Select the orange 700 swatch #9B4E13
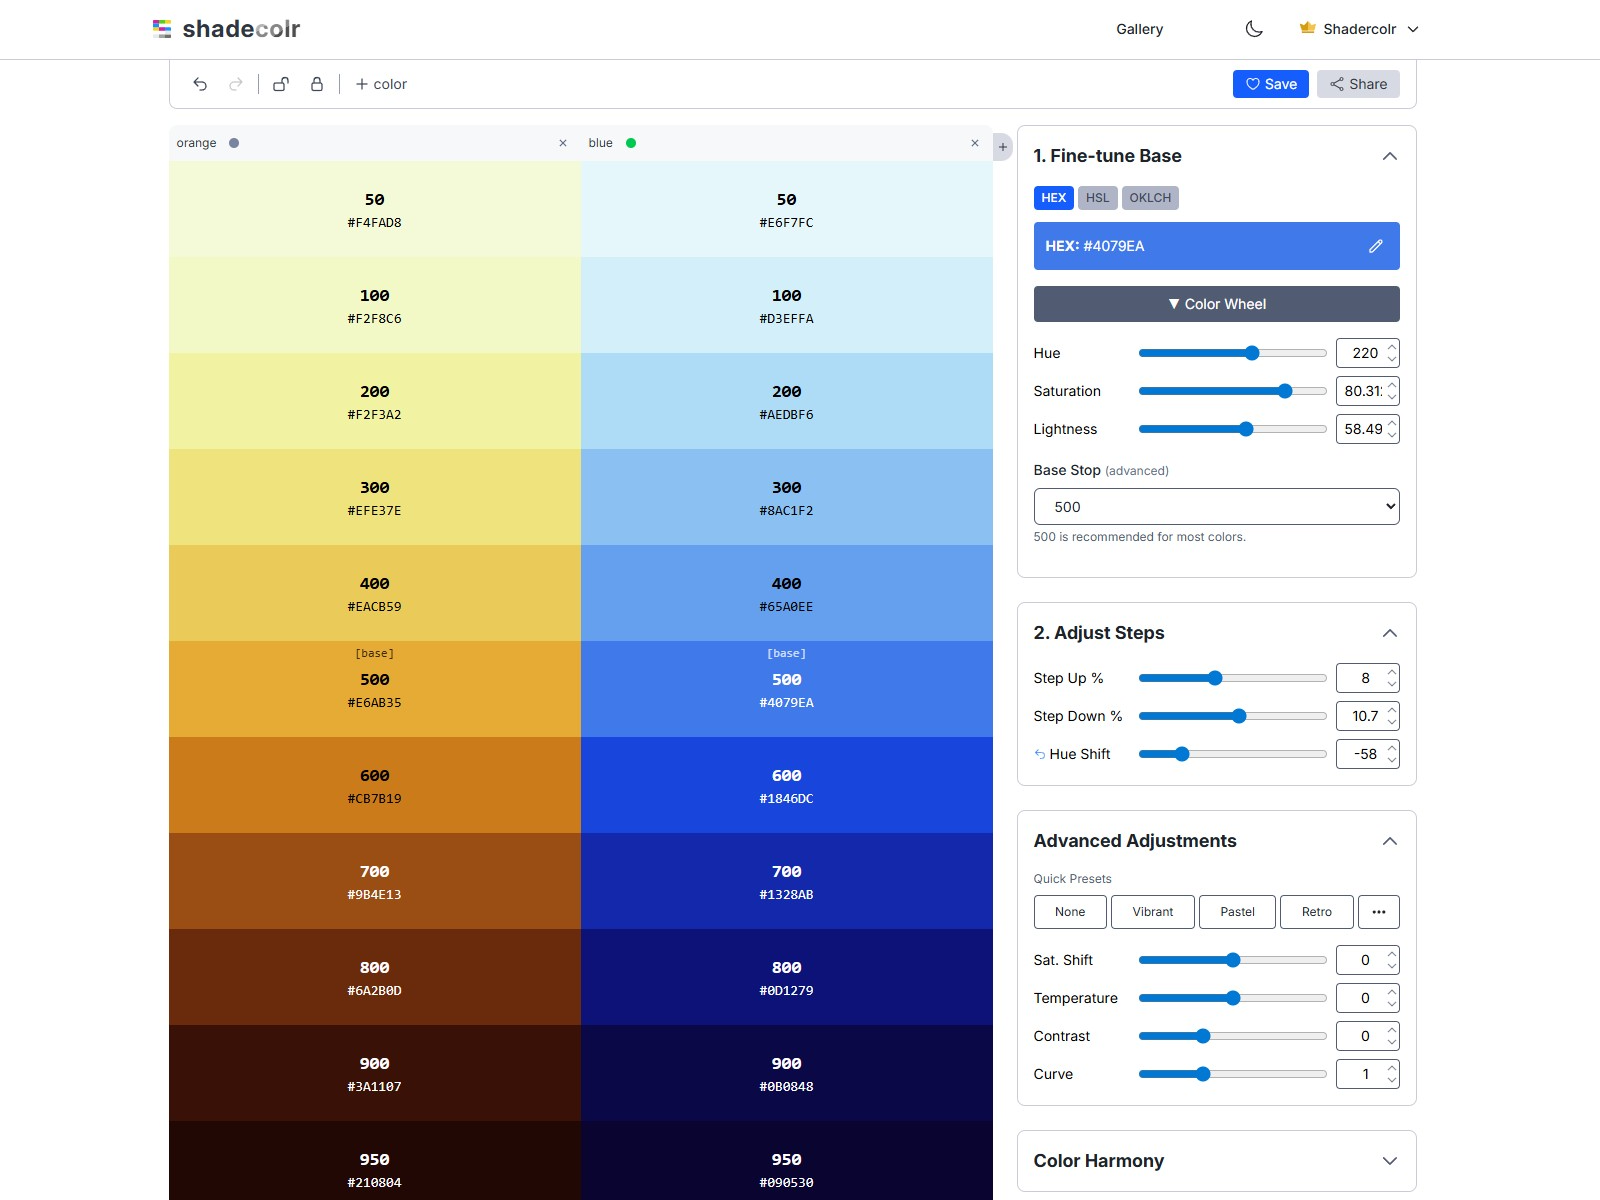 pyautogui.click(x=375, y=881)
